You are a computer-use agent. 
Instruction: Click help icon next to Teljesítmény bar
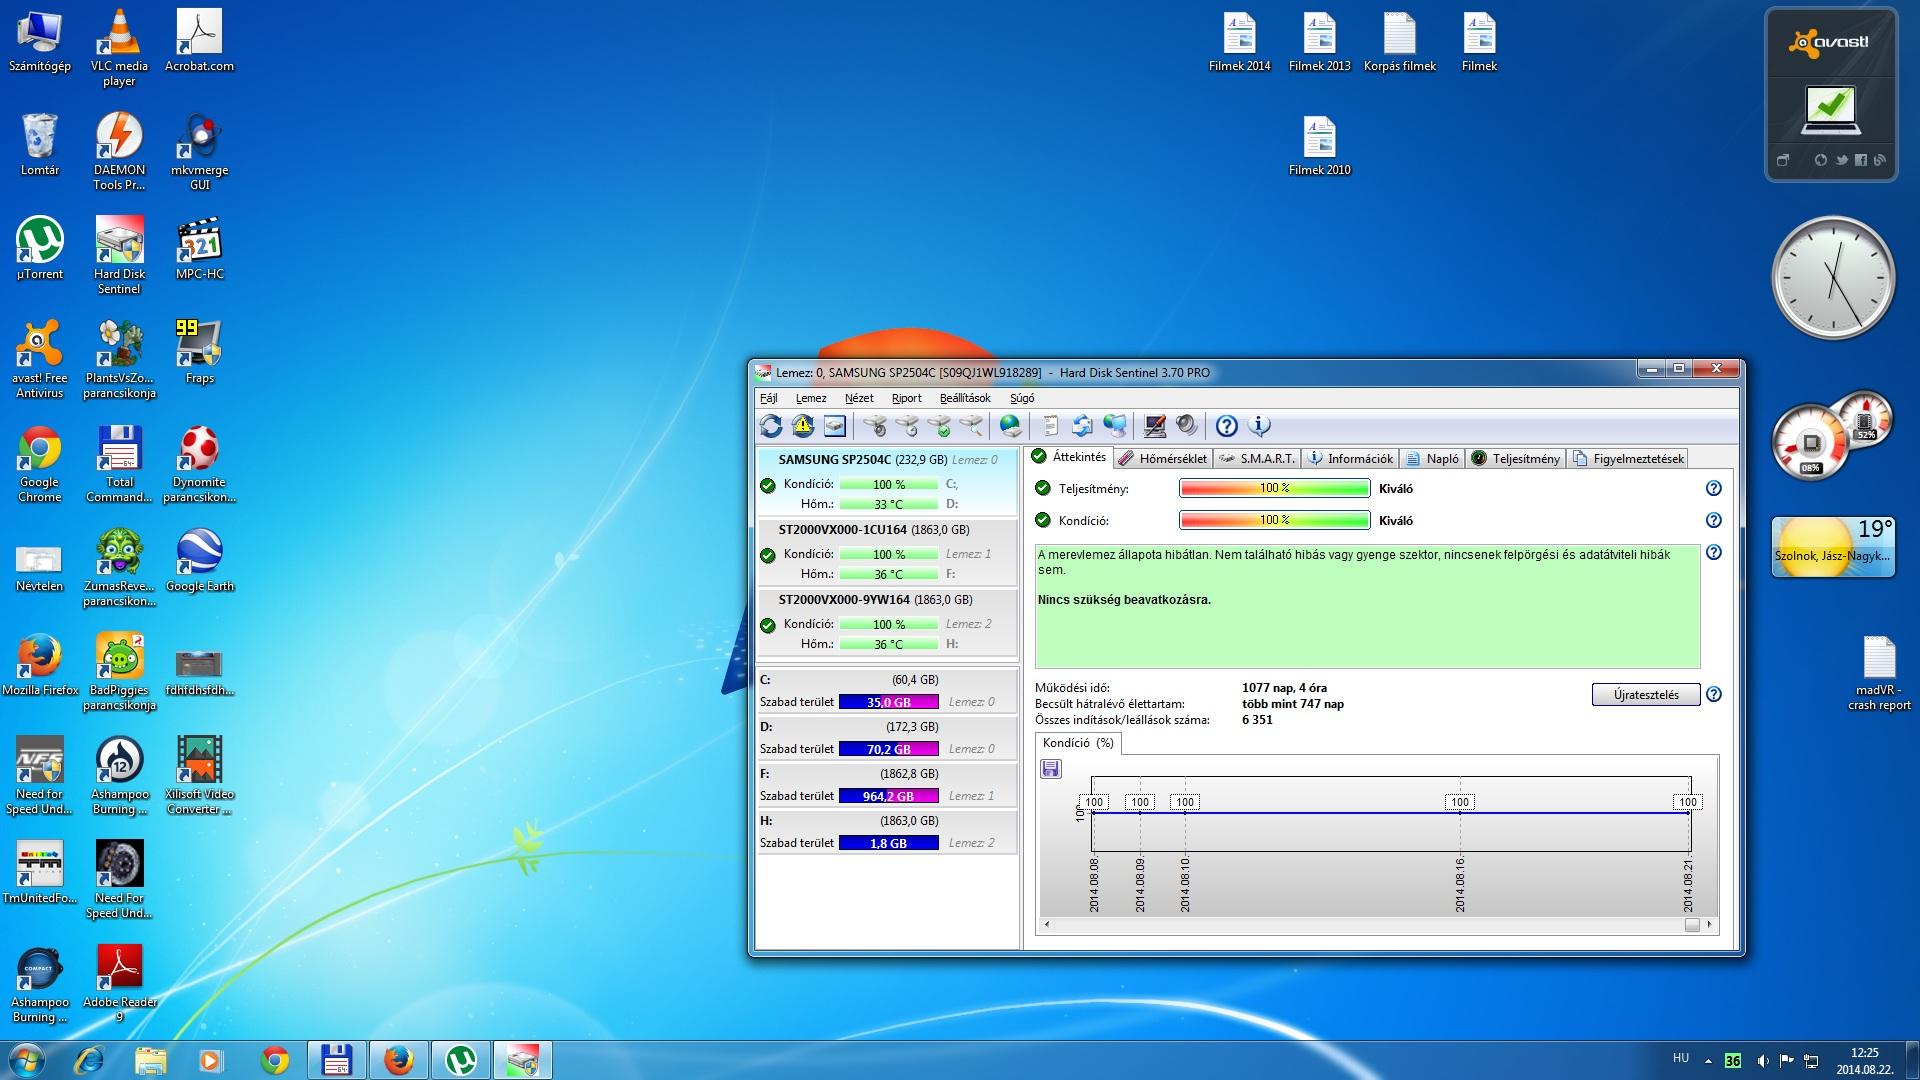(1714, 488)
